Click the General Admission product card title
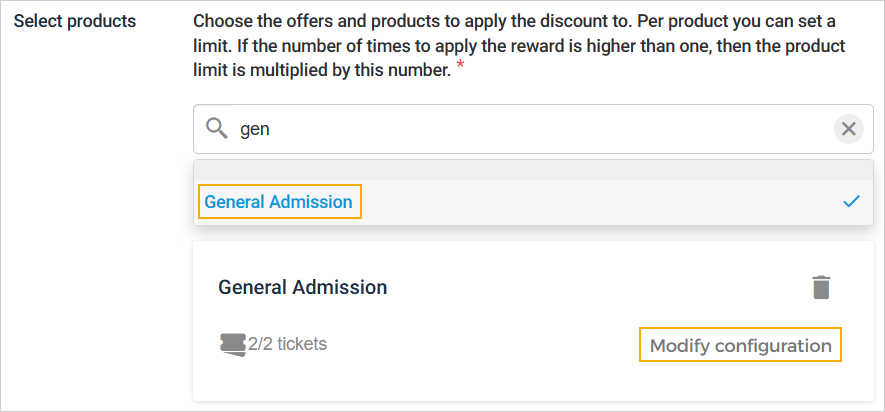Viewport: 885px width, 412px height. click(x=302, y=287)
